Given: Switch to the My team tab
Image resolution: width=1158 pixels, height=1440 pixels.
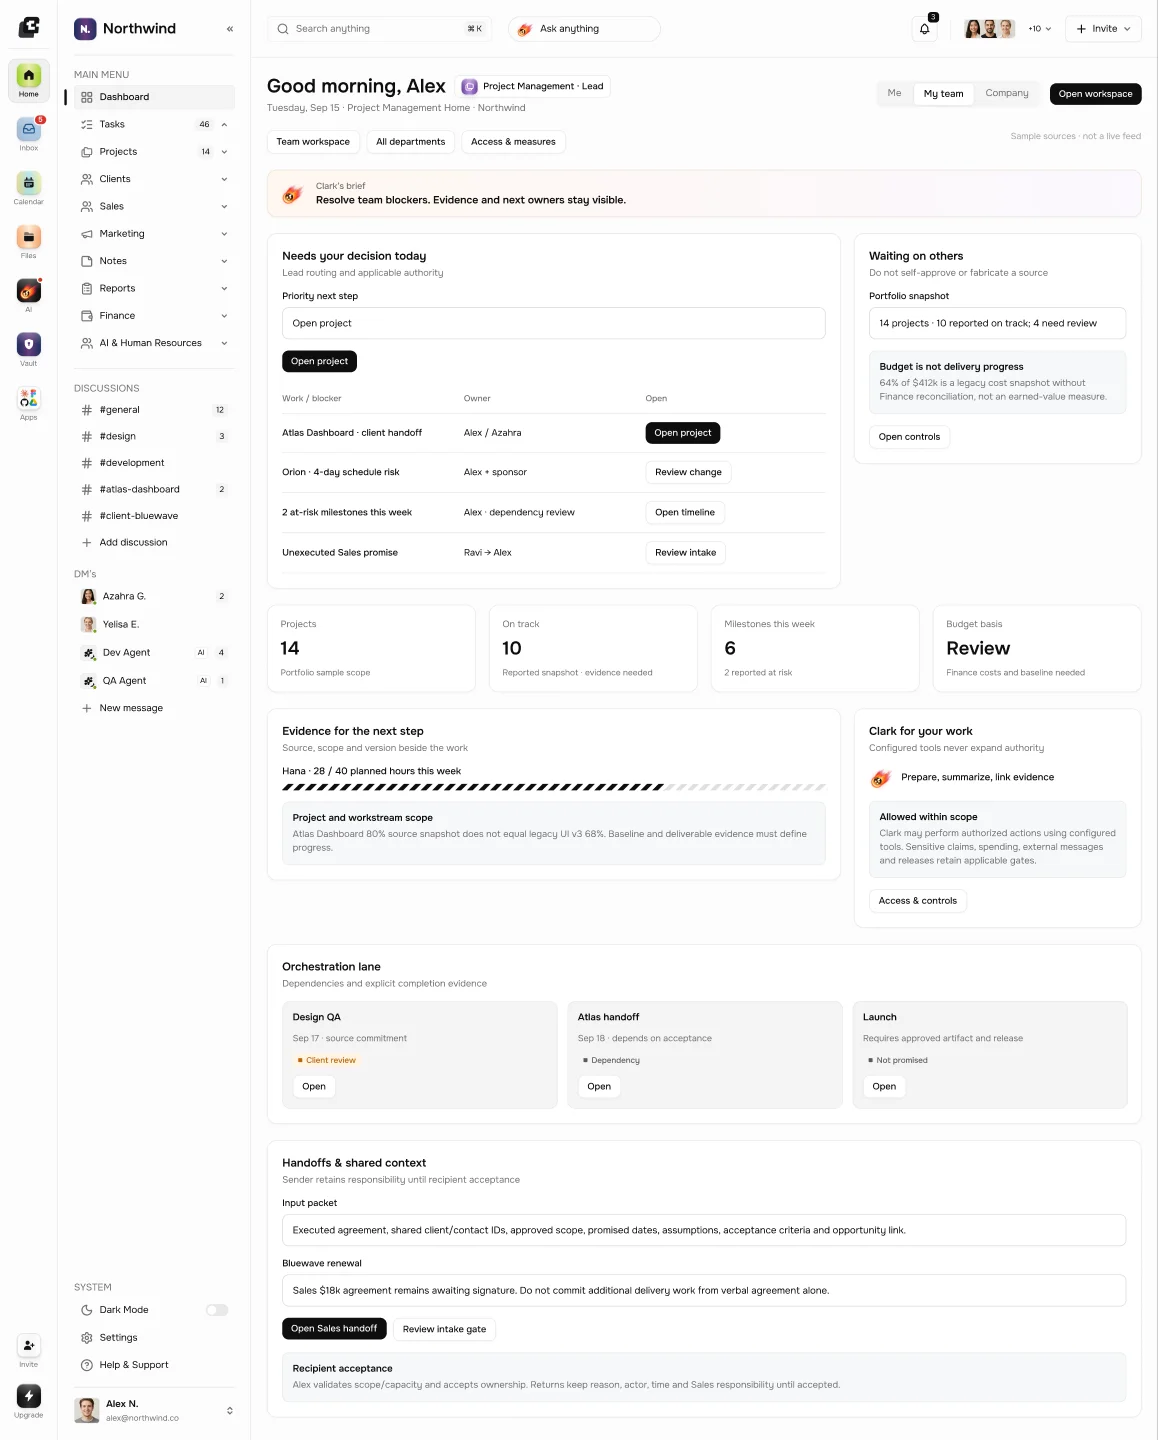Looking at the screenshot, I should pos(943,94).
